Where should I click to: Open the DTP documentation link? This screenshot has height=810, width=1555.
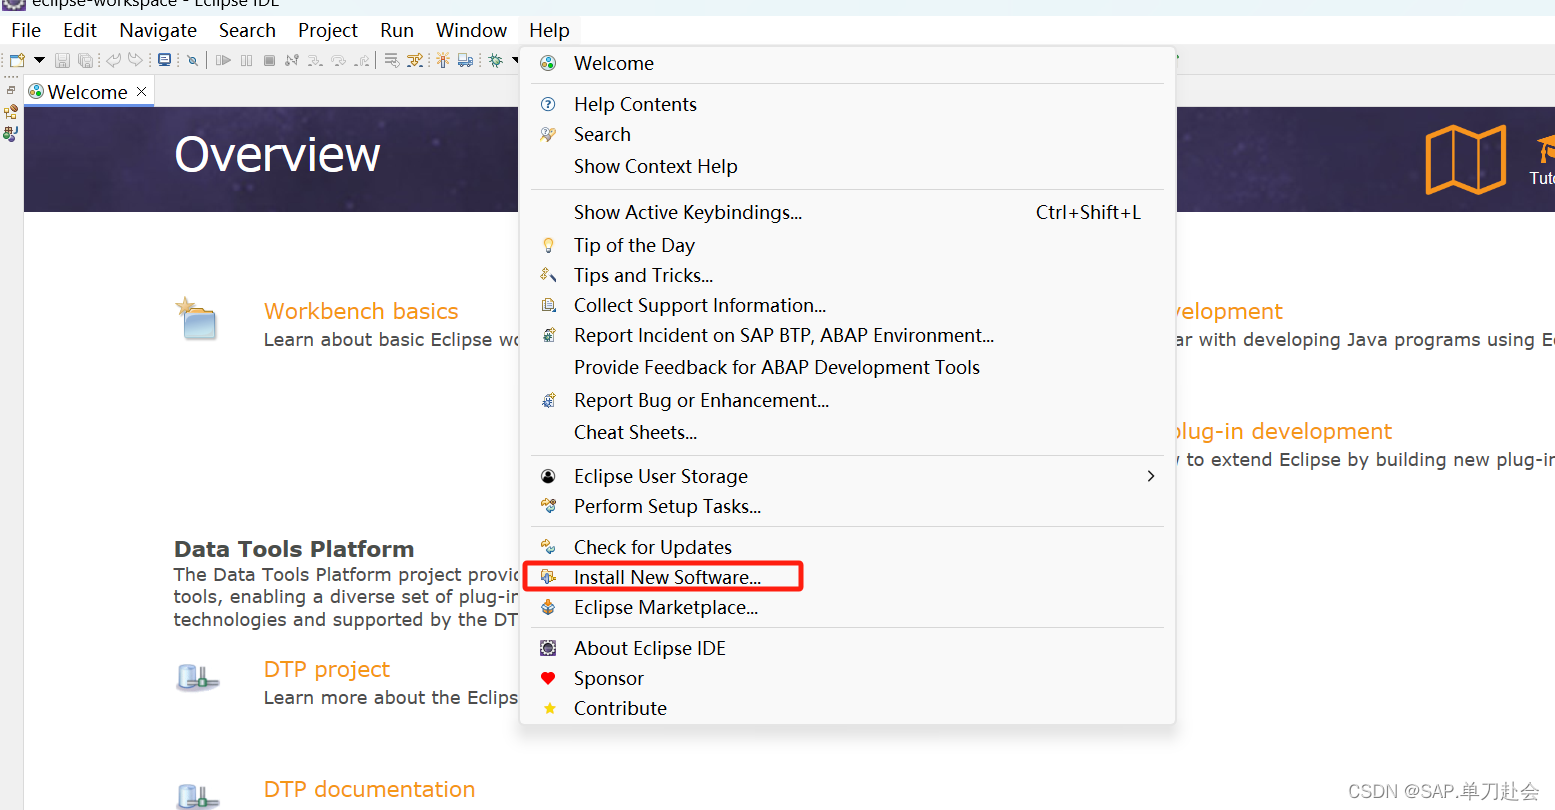pos(369,789)
